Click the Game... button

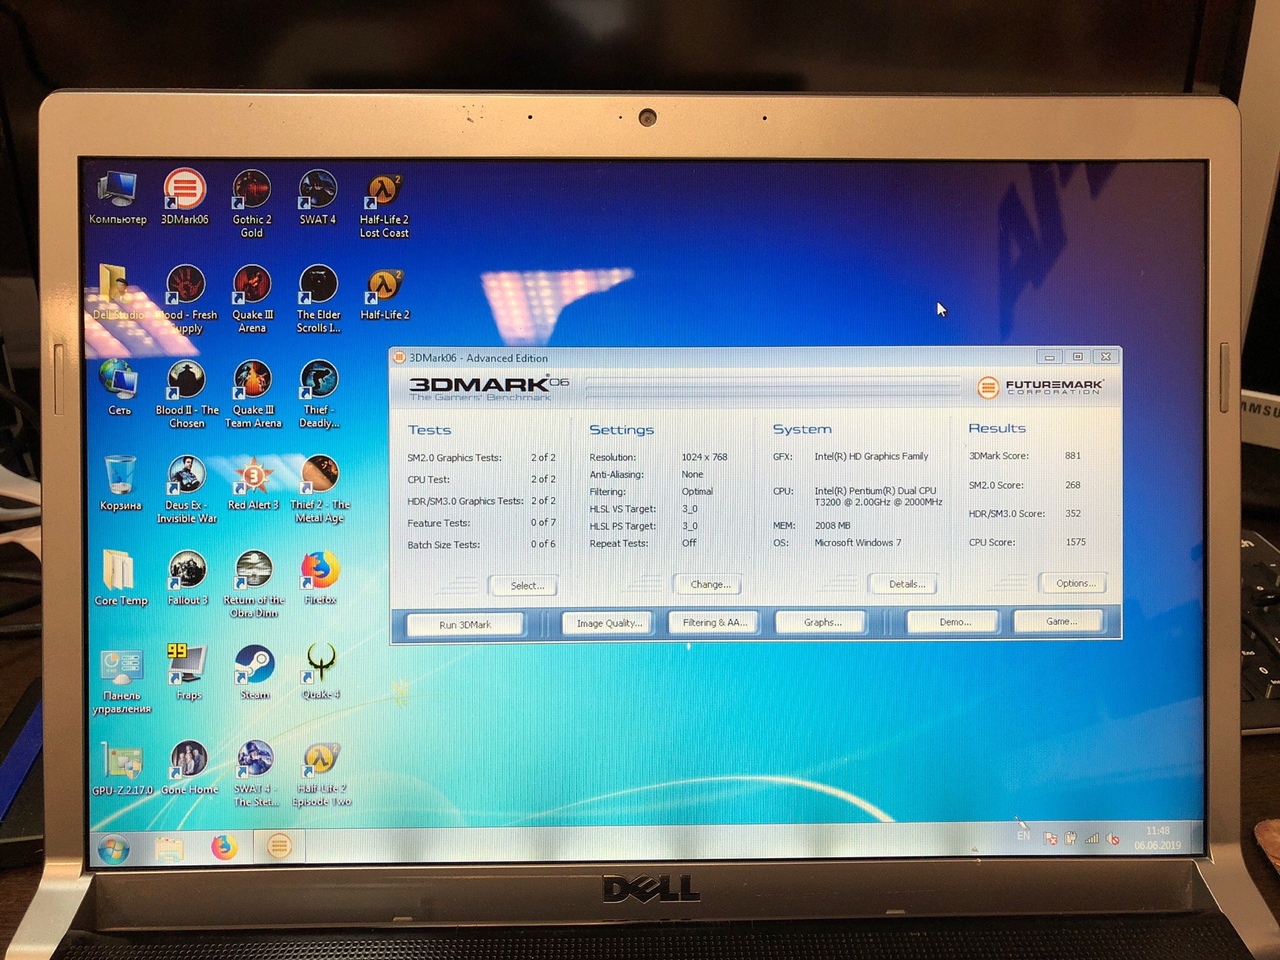click(x=1060, y=621)
